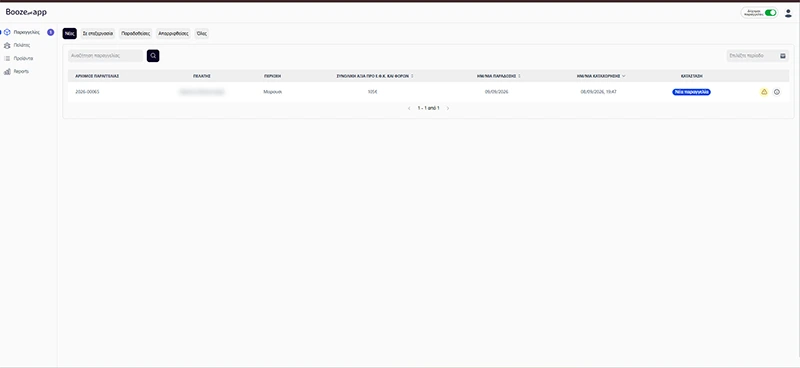
Task: Click the blue Νέα παραγγελία status badge
Action: (x=691, y=92)
